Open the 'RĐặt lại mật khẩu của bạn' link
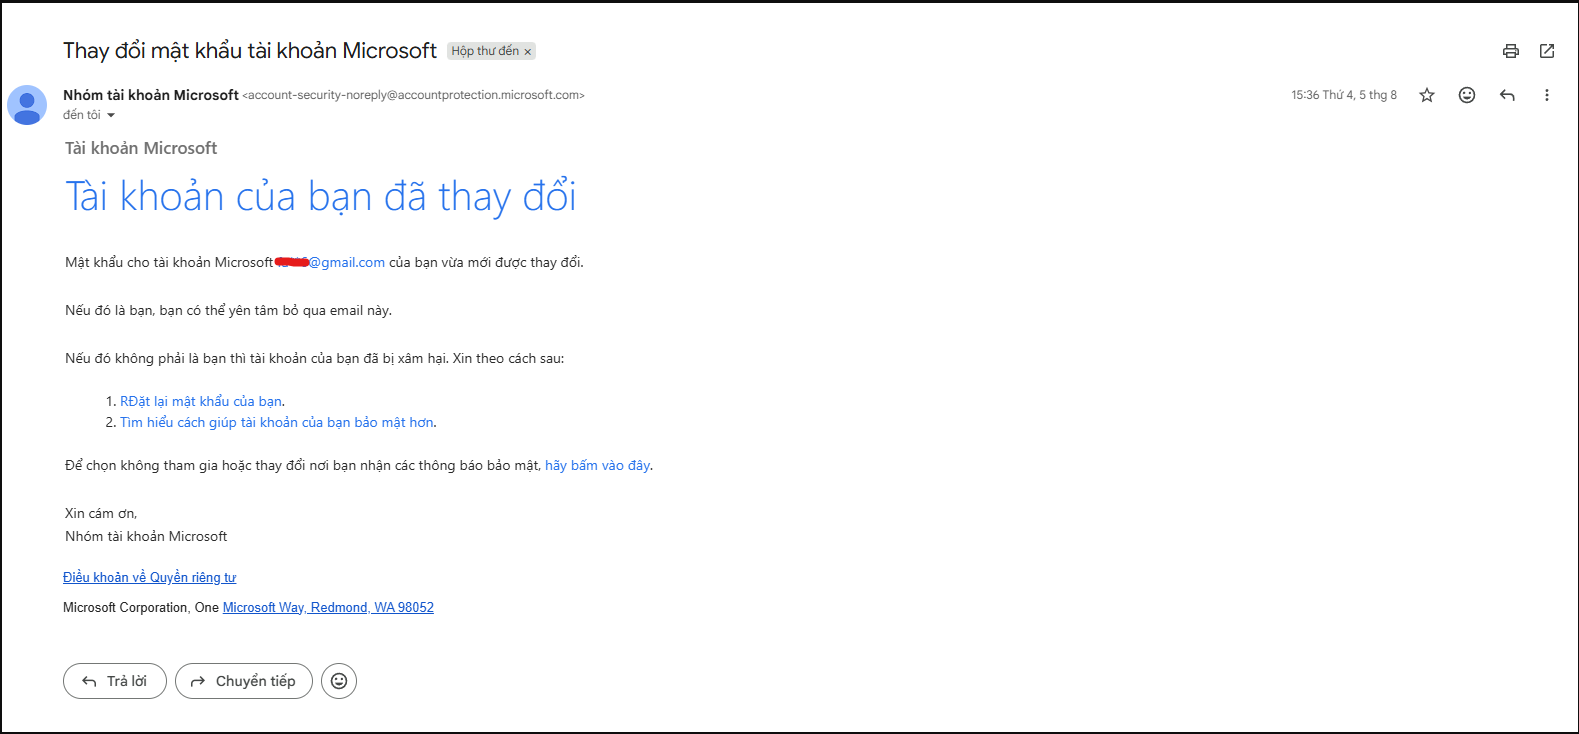1579x734 pixels. pos(201,401)
